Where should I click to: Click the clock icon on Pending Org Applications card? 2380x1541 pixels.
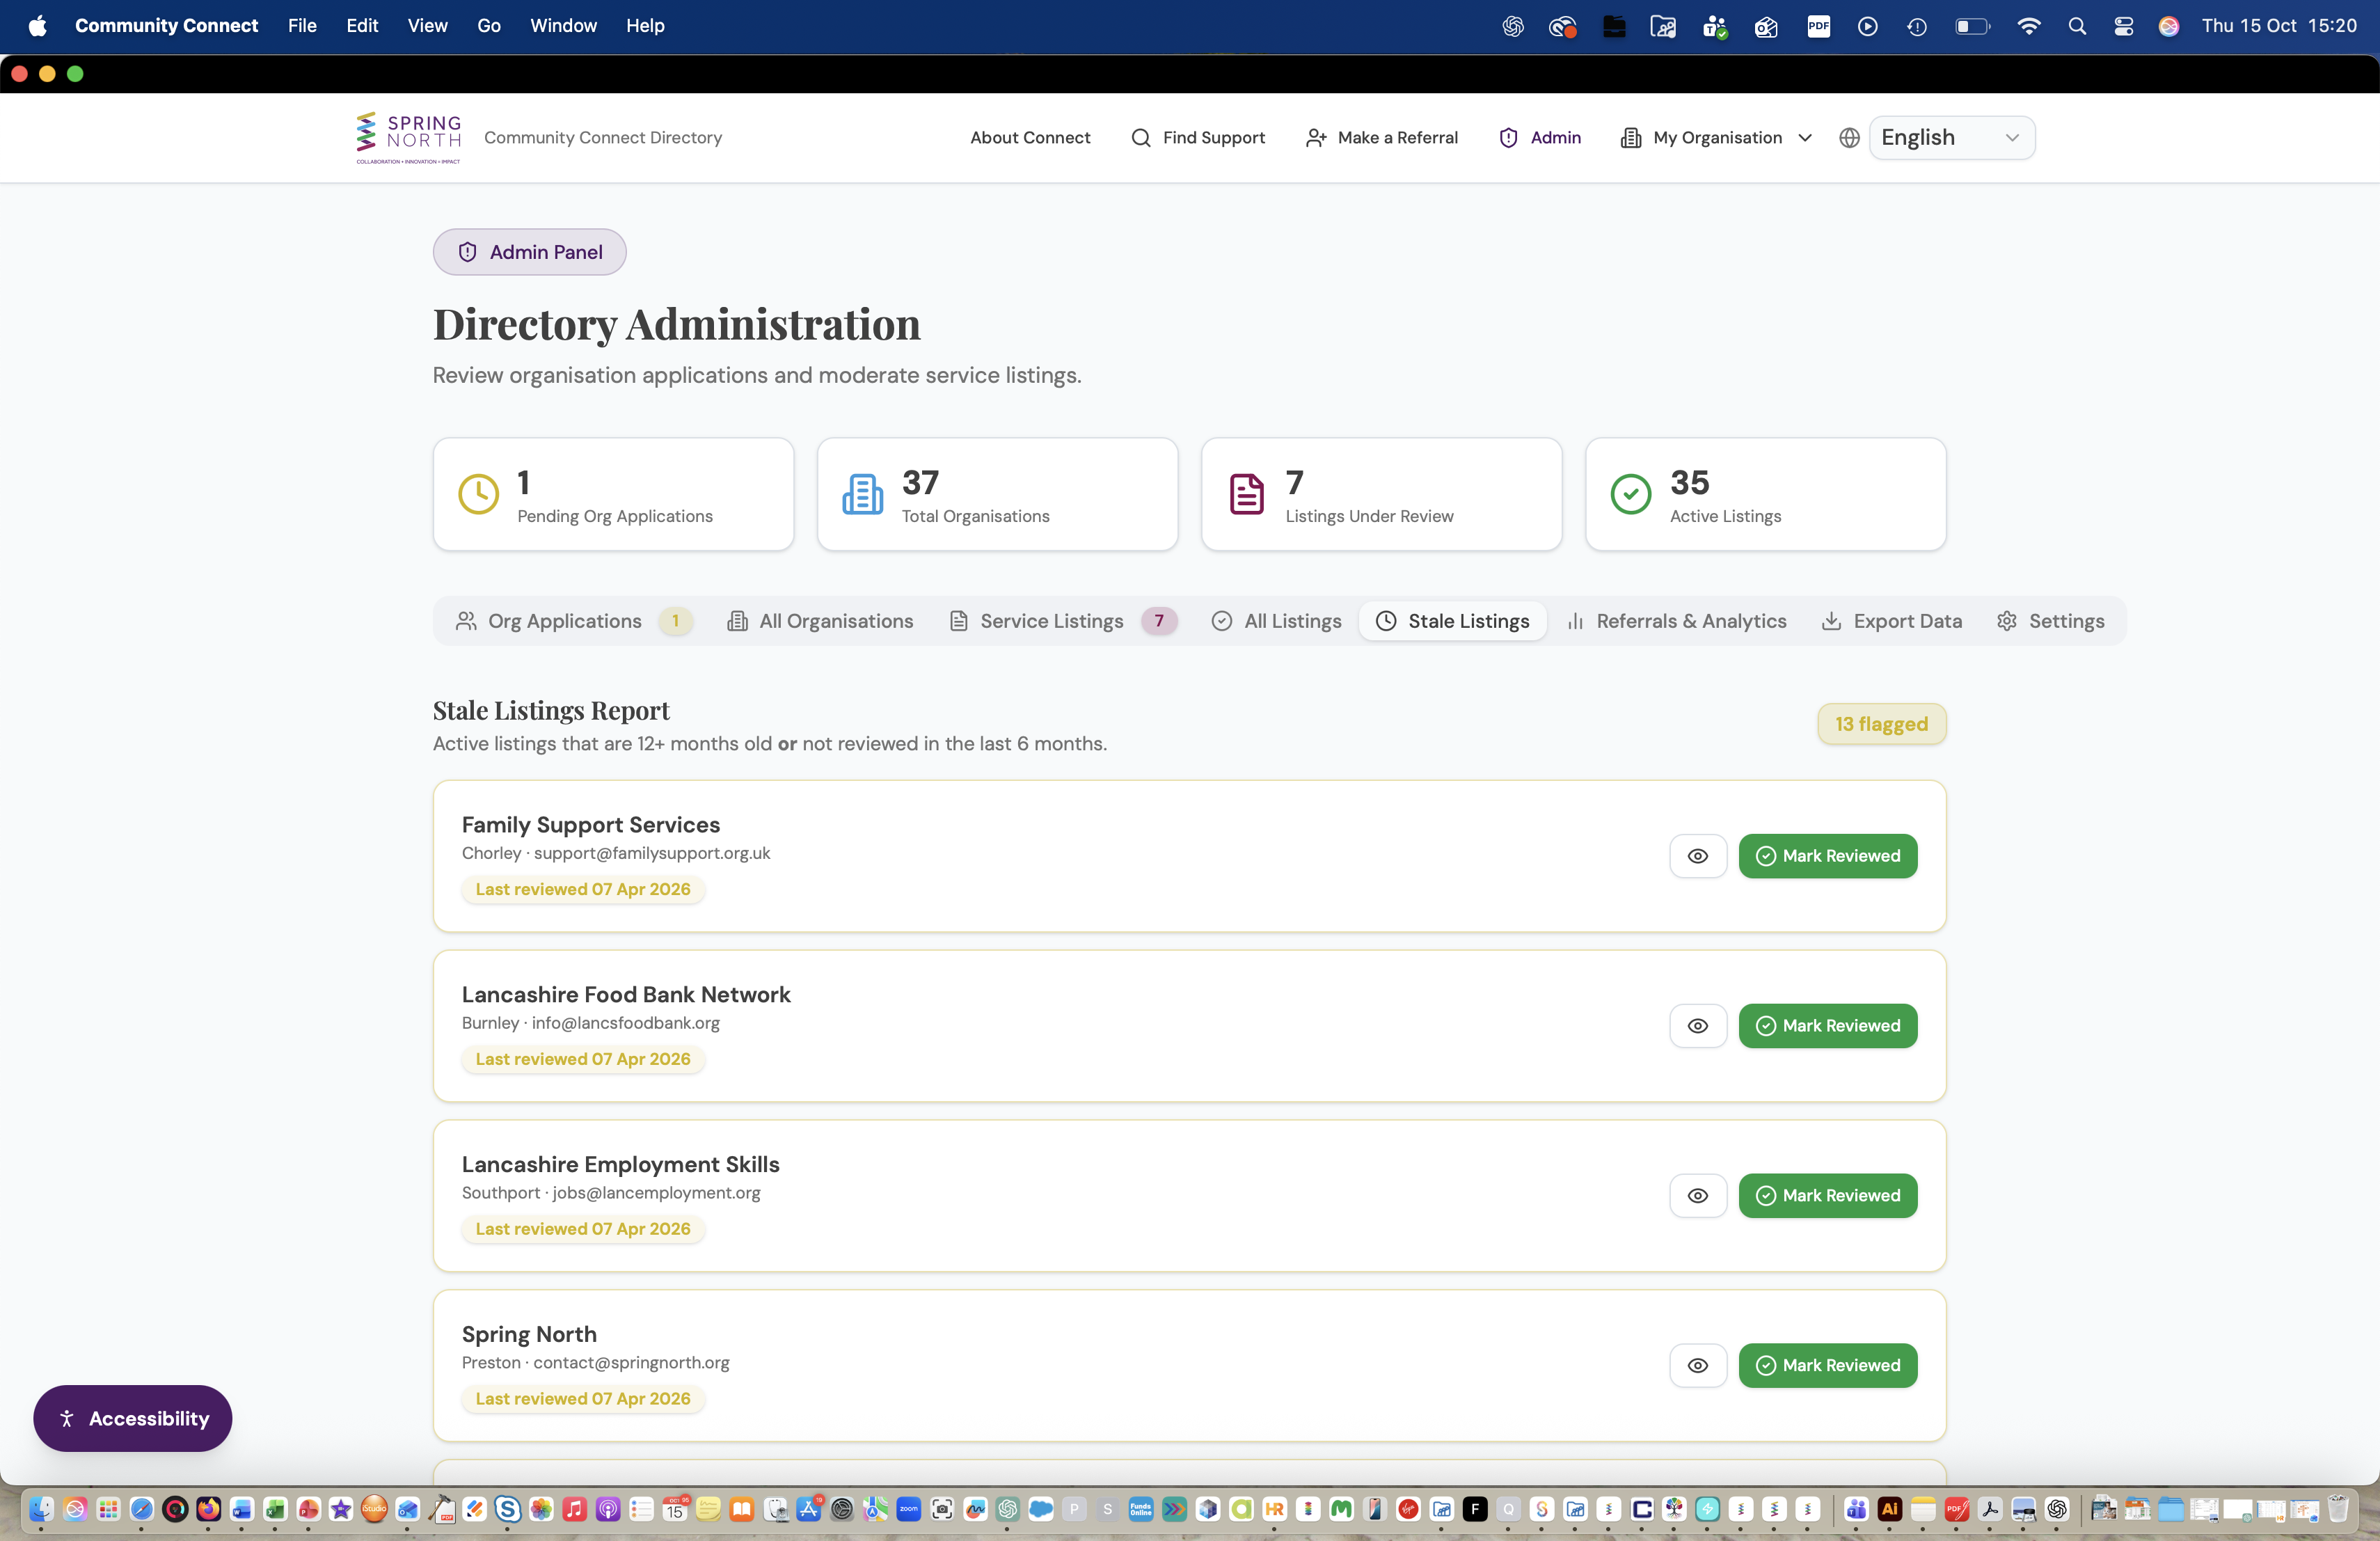[x=478, y=494]
